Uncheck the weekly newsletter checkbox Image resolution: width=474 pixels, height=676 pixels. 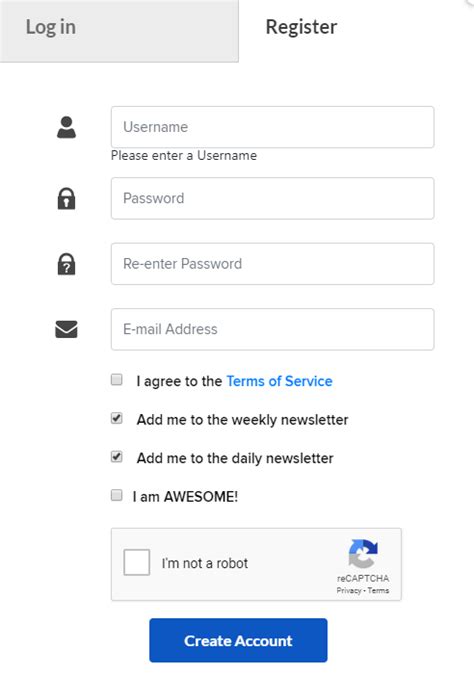point(116,418)
